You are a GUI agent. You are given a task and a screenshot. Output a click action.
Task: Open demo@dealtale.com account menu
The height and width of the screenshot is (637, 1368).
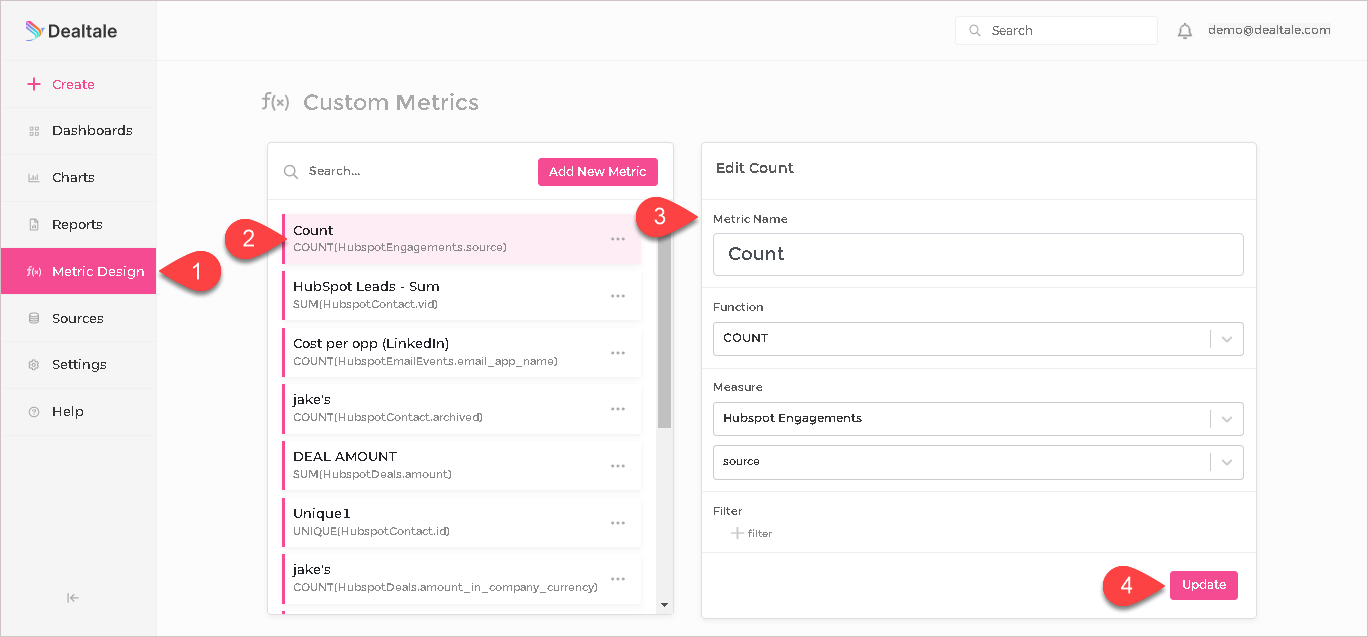pos(1269,30)
